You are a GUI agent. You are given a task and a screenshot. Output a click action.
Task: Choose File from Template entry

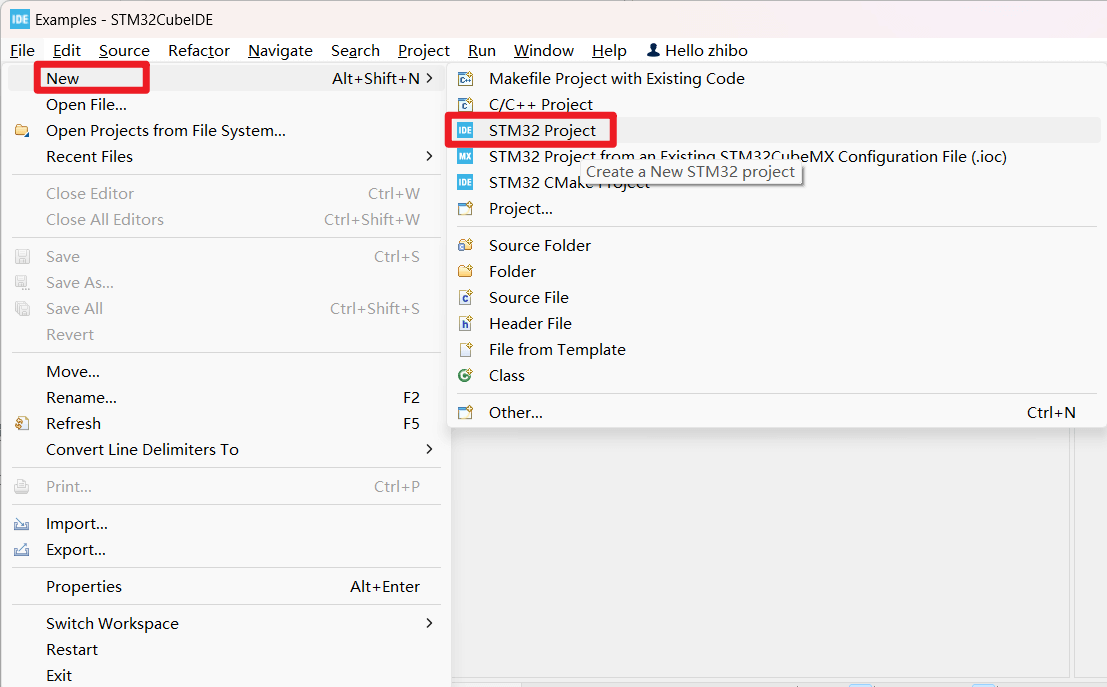[x=557, y=349]
